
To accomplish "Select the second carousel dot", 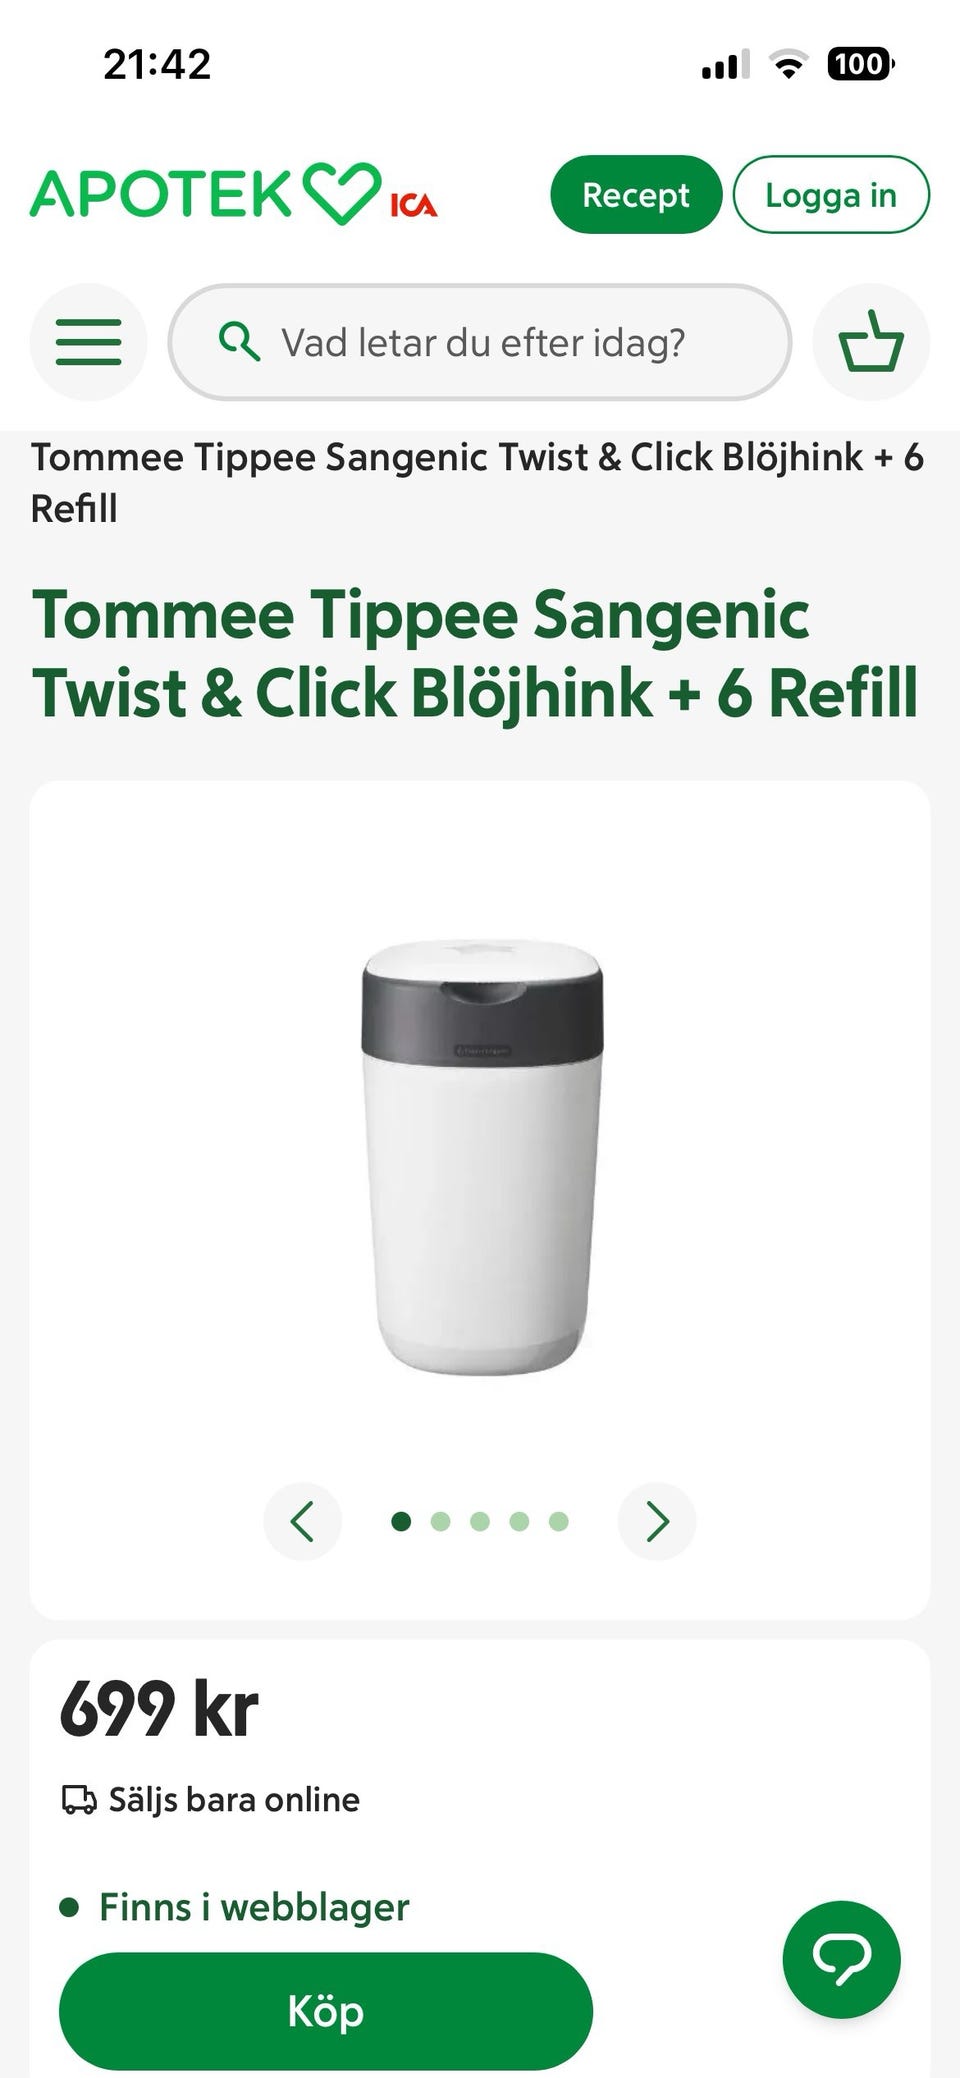I will coord(440,1521).
